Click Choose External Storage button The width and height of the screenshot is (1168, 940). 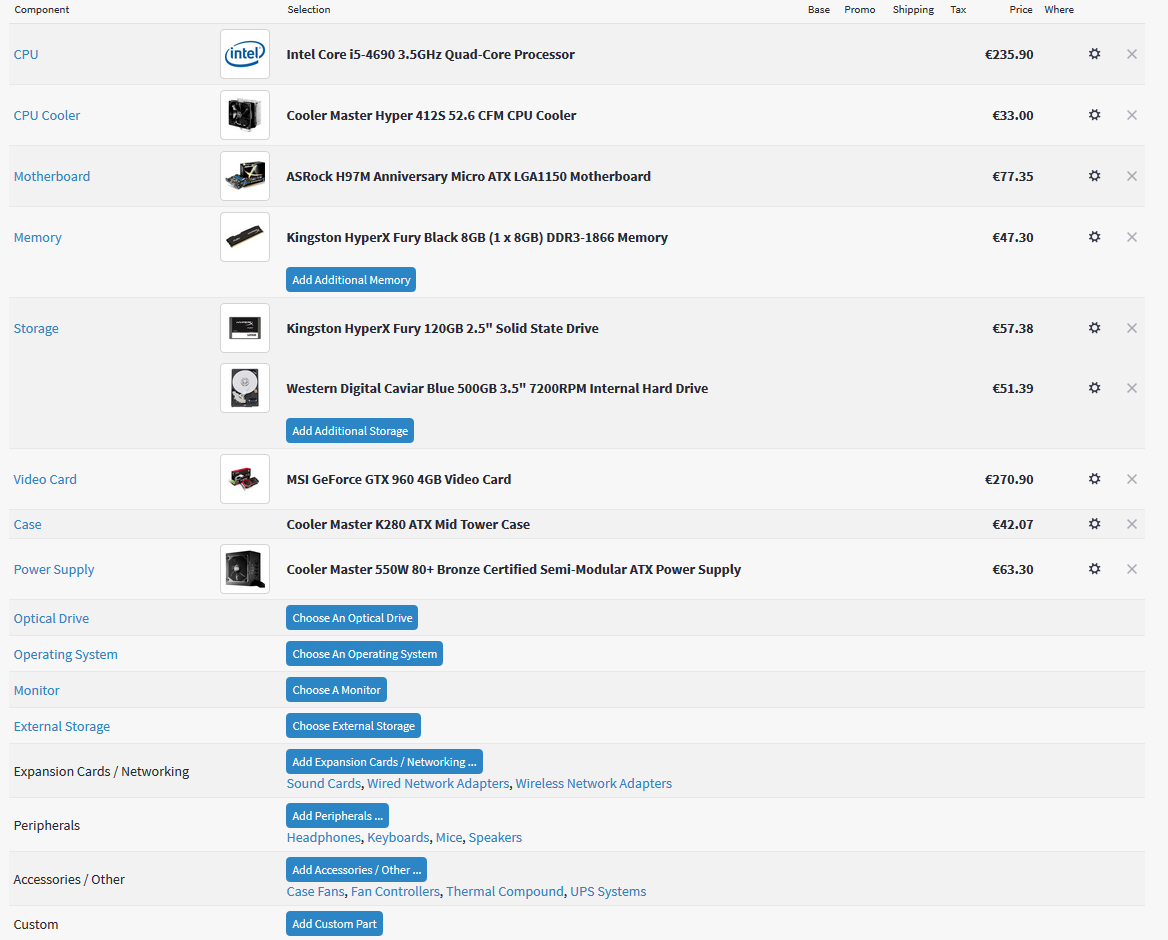point(354,725)
